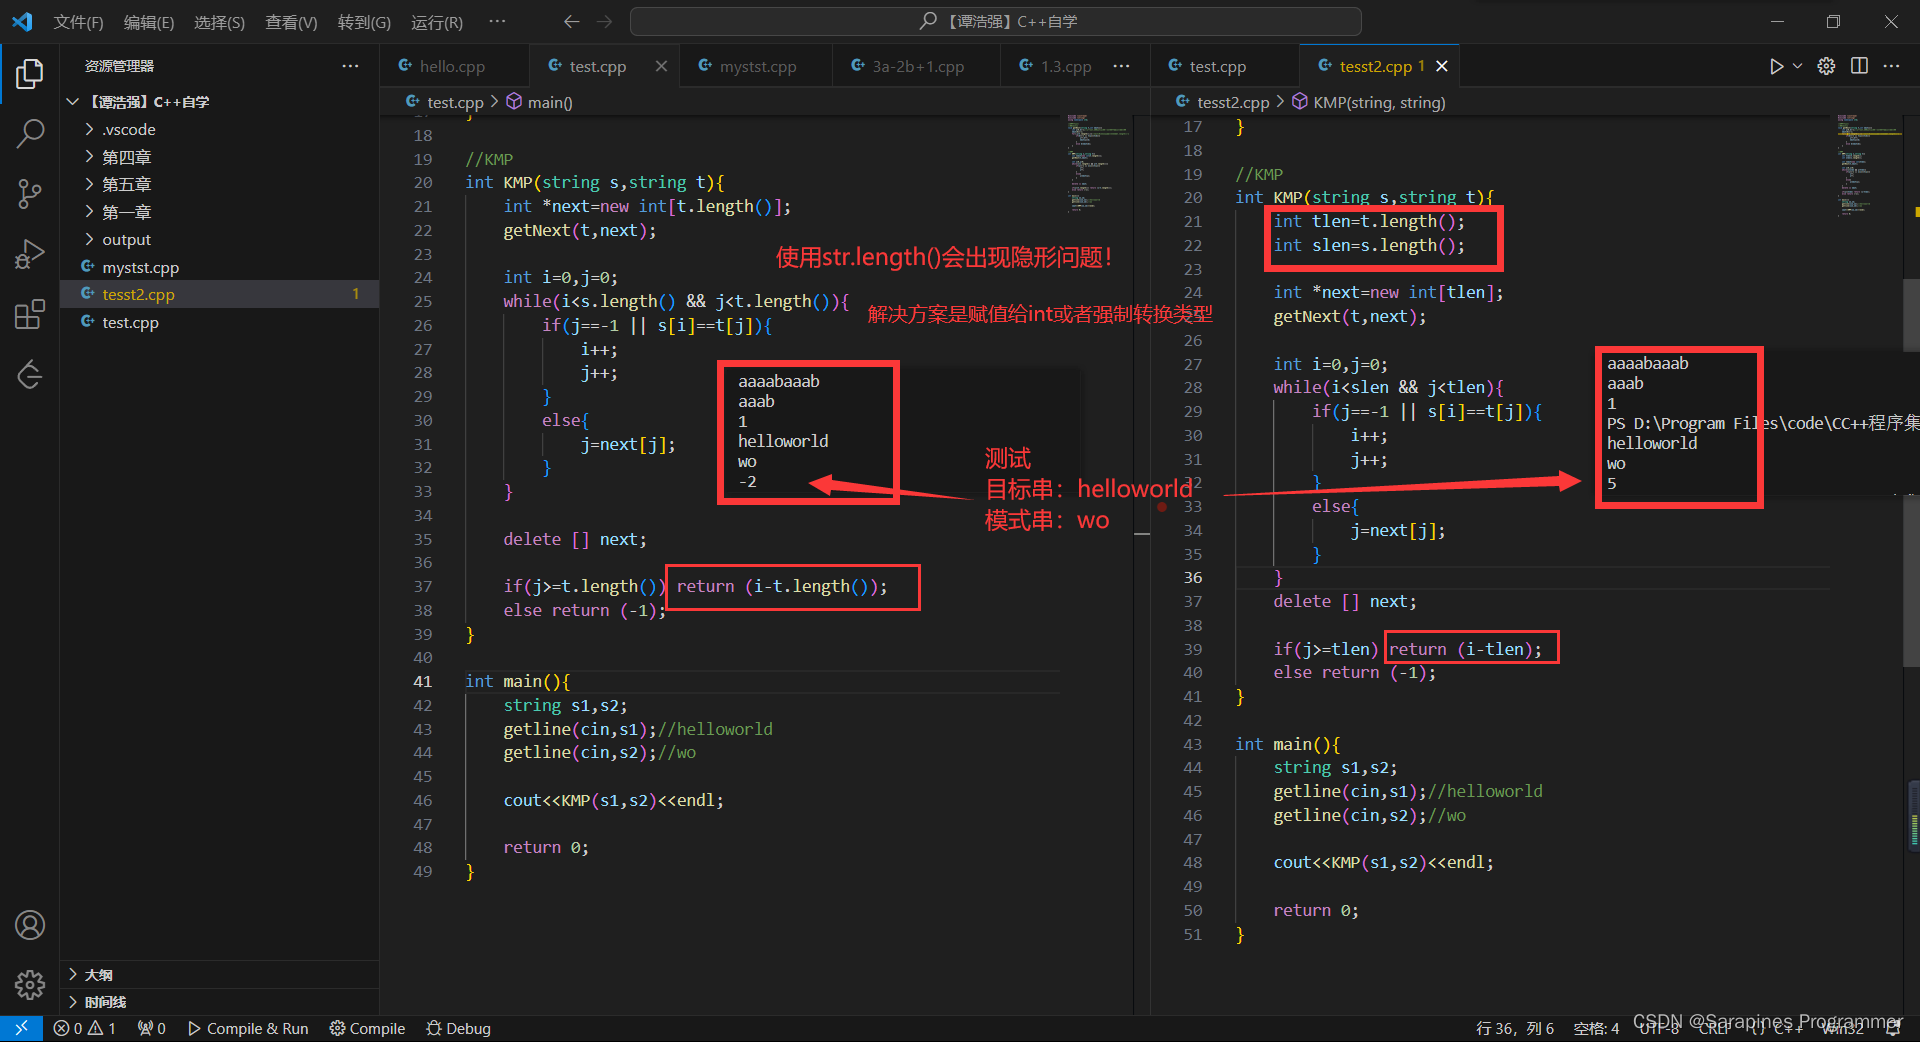Split the editor using the split icon
This screenshot has width=1920, height=1042.
click(1859, 65)
